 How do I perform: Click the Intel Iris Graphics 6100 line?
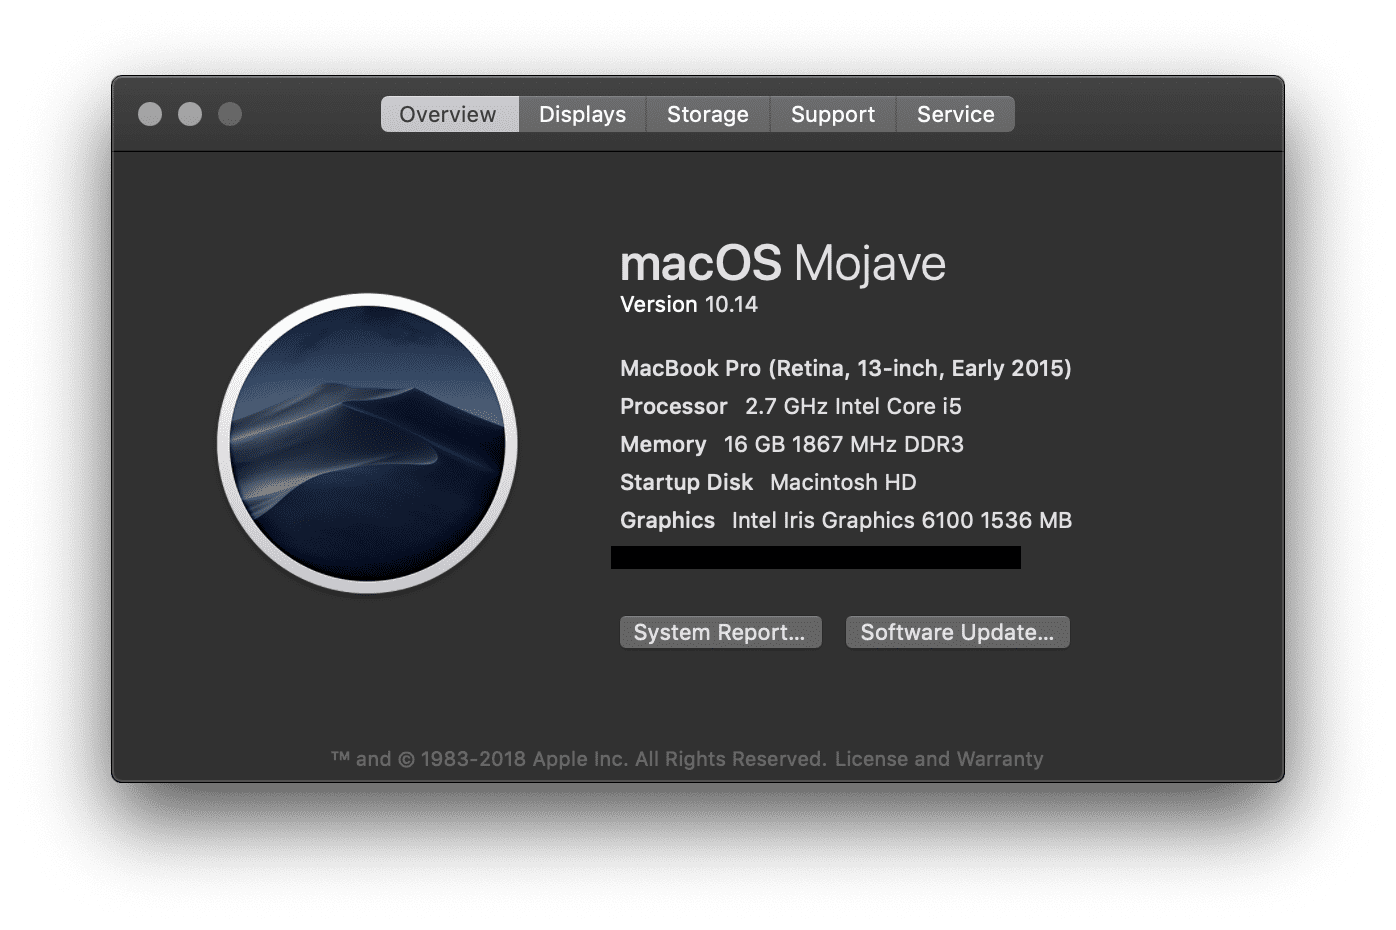pyautogui.click(x=845, y=520)
